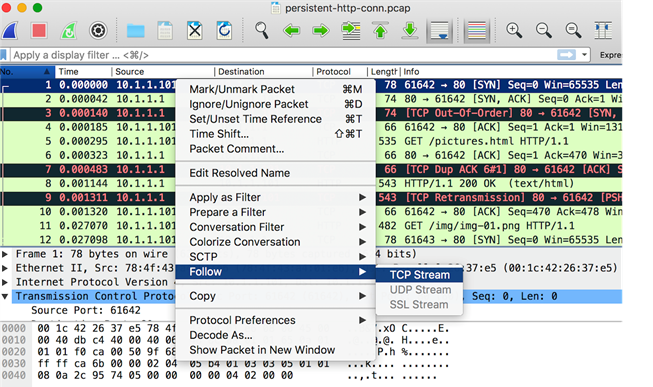Open the Expression filter builder
The width and height of the screenshot is (653, 387).
coord(610,55)
